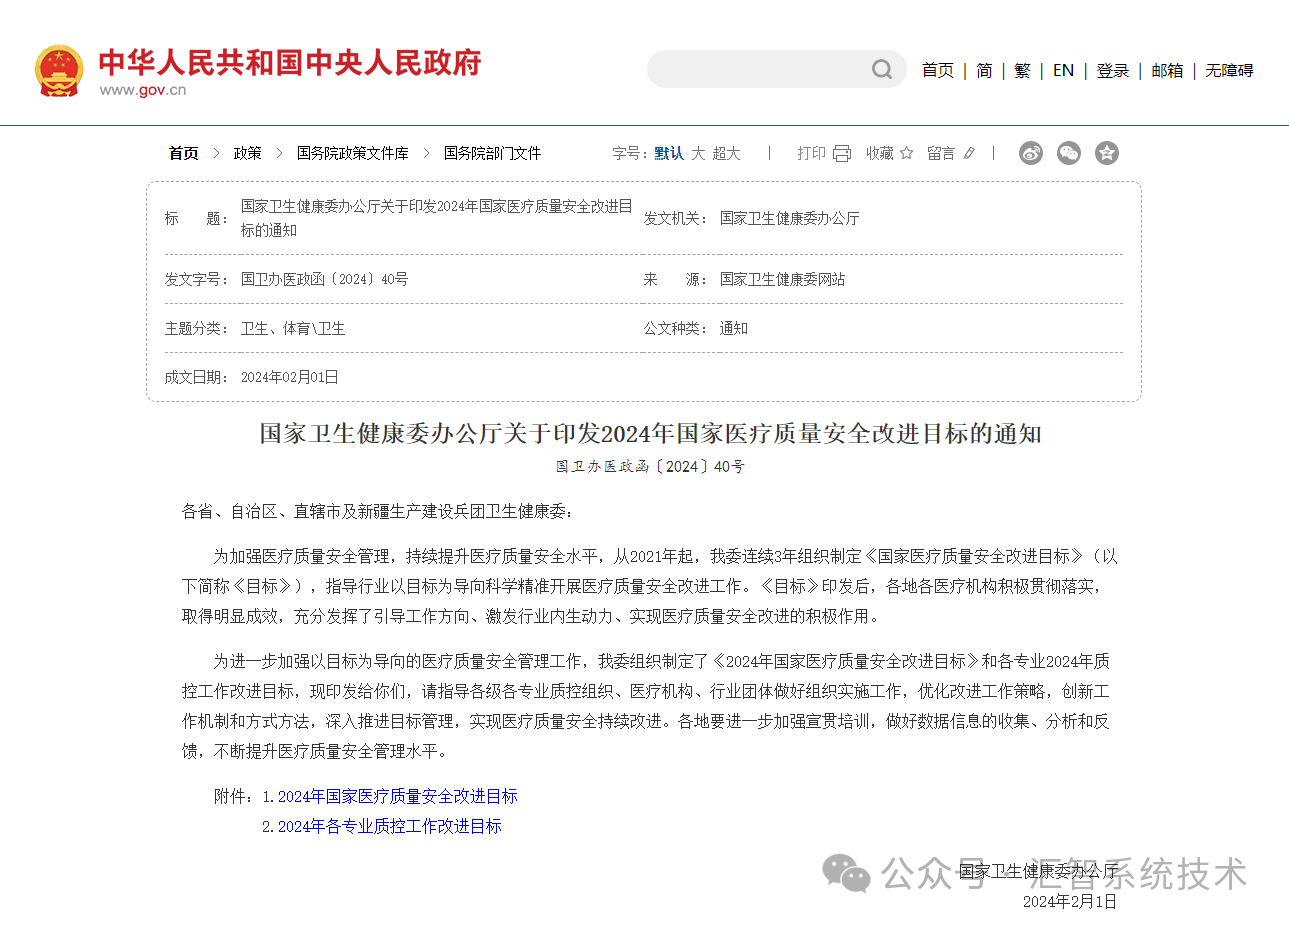Click the printer icon

click(842, 153)
